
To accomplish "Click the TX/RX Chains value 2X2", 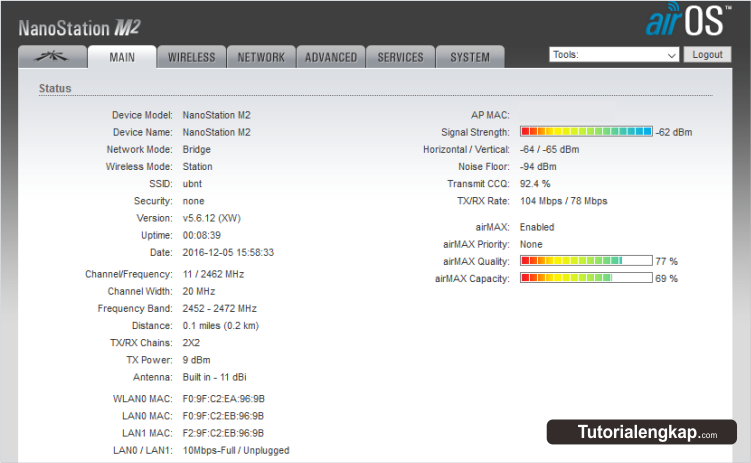I will pos(191,343).
